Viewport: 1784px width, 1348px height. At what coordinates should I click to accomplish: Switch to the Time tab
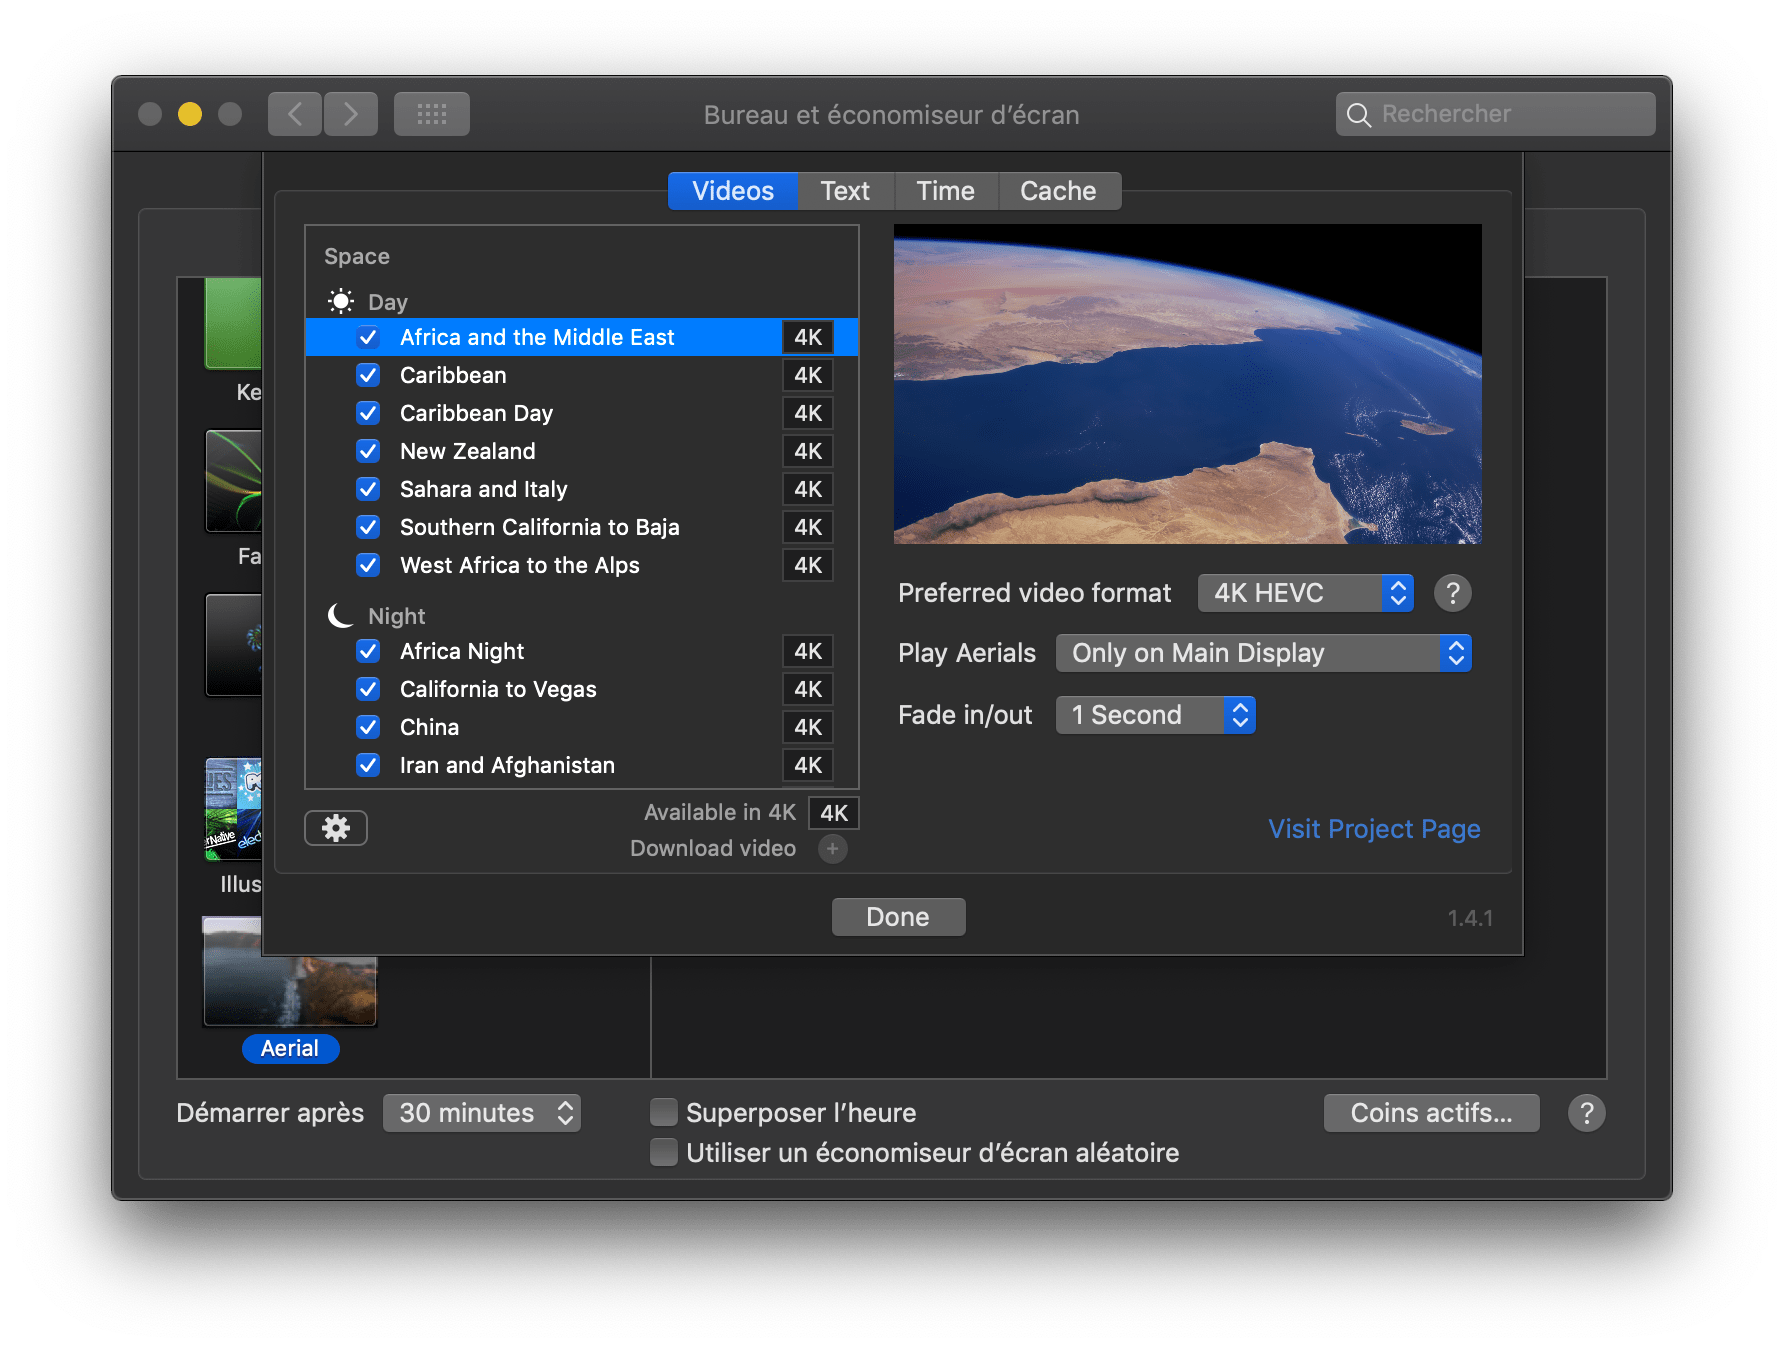(945, 191)
